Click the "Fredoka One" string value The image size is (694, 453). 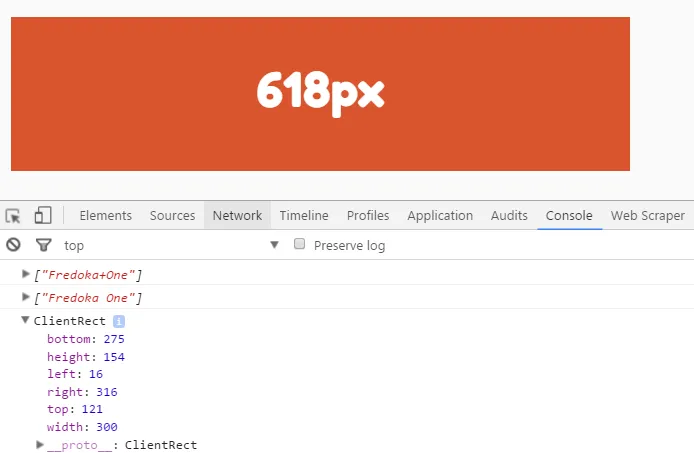[88, 298]
